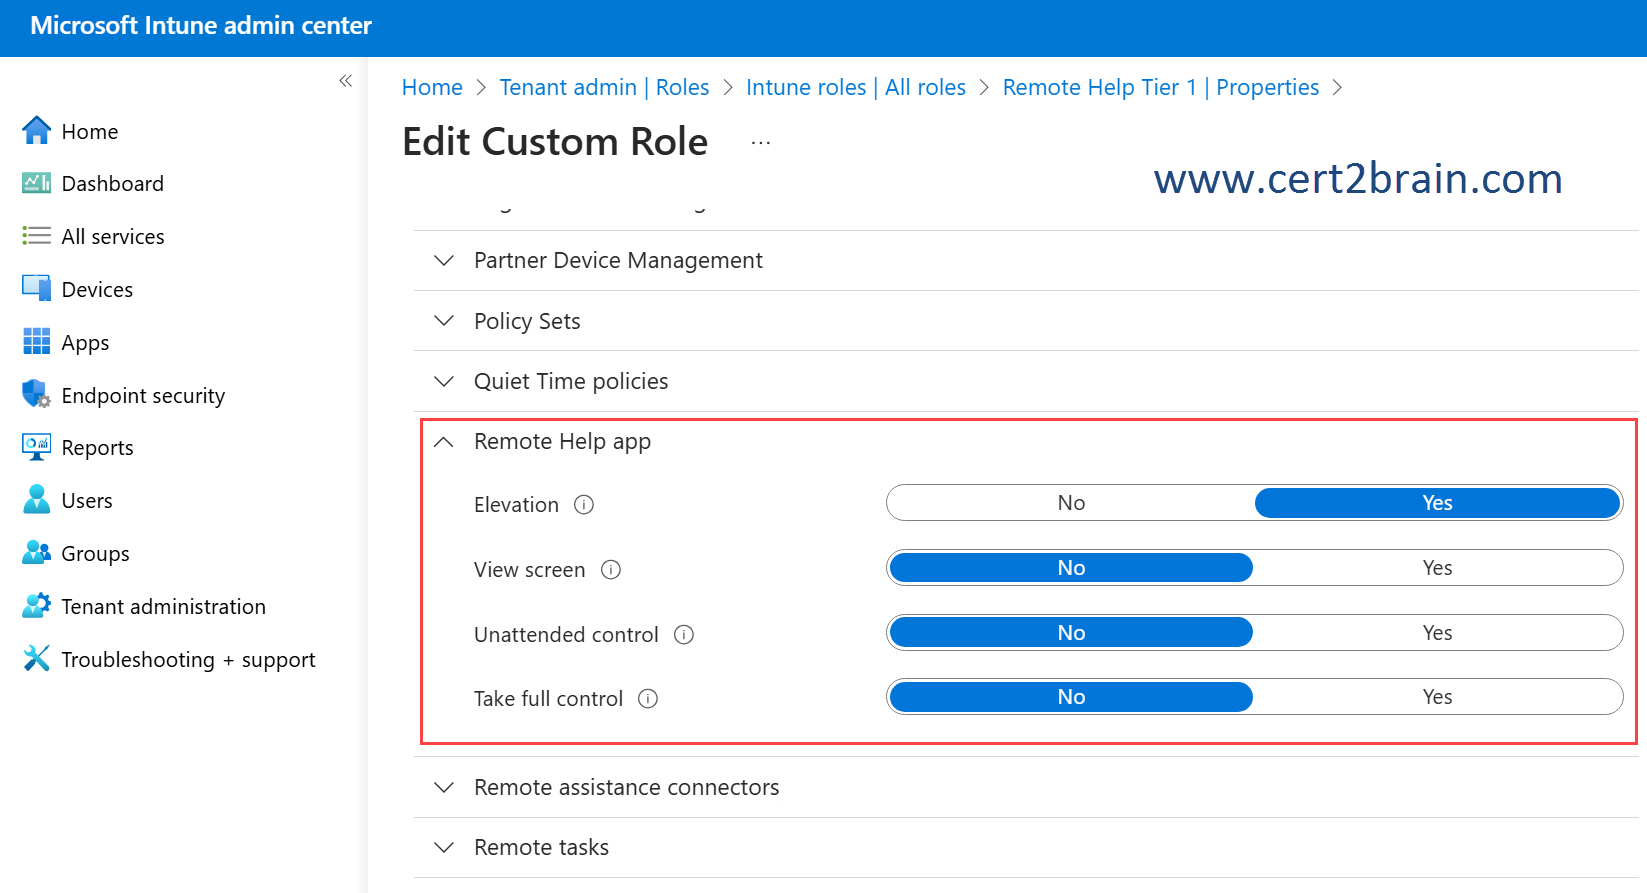Click the Users person icon
1647x893 pixels.
point(37,499)
